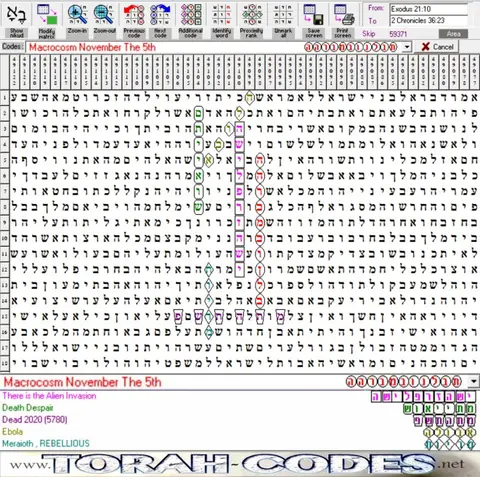
Task: Click Hebrew letters beside 'Alien Invasion' entry
Action: pos(423,397)
